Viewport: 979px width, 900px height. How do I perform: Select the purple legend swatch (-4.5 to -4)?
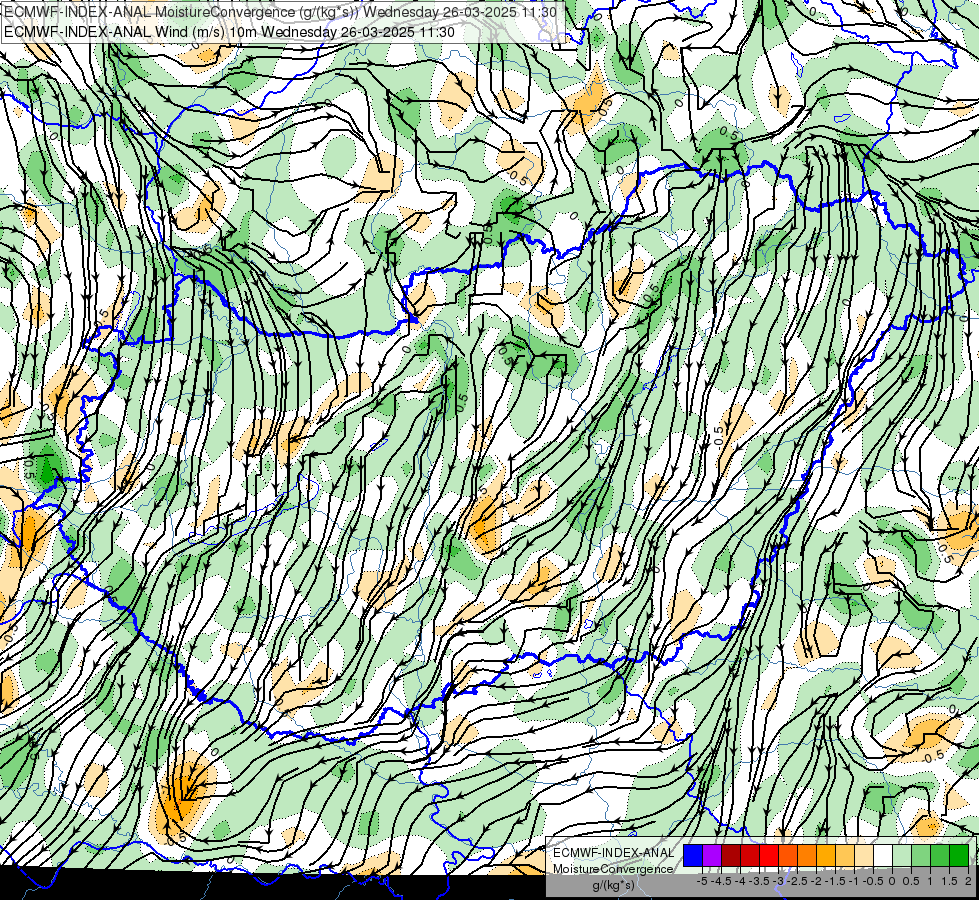coord(712,856)
